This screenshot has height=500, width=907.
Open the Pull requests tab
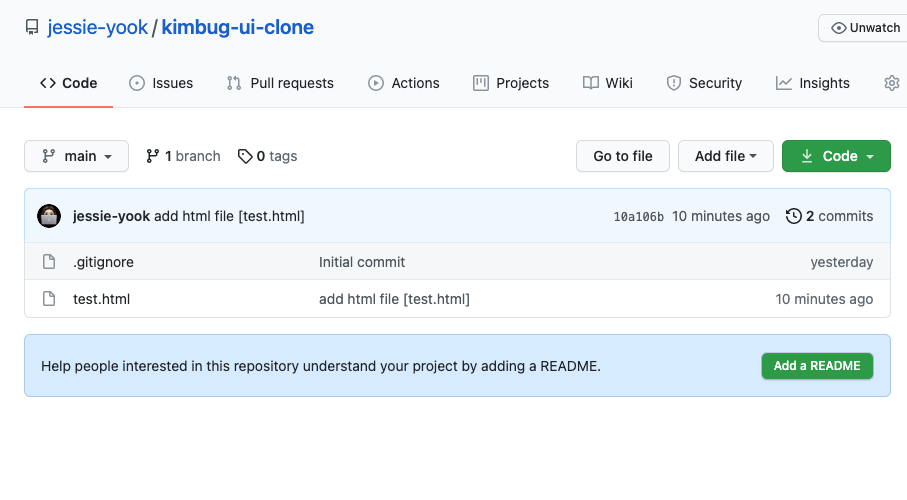[x=280, y=83]
